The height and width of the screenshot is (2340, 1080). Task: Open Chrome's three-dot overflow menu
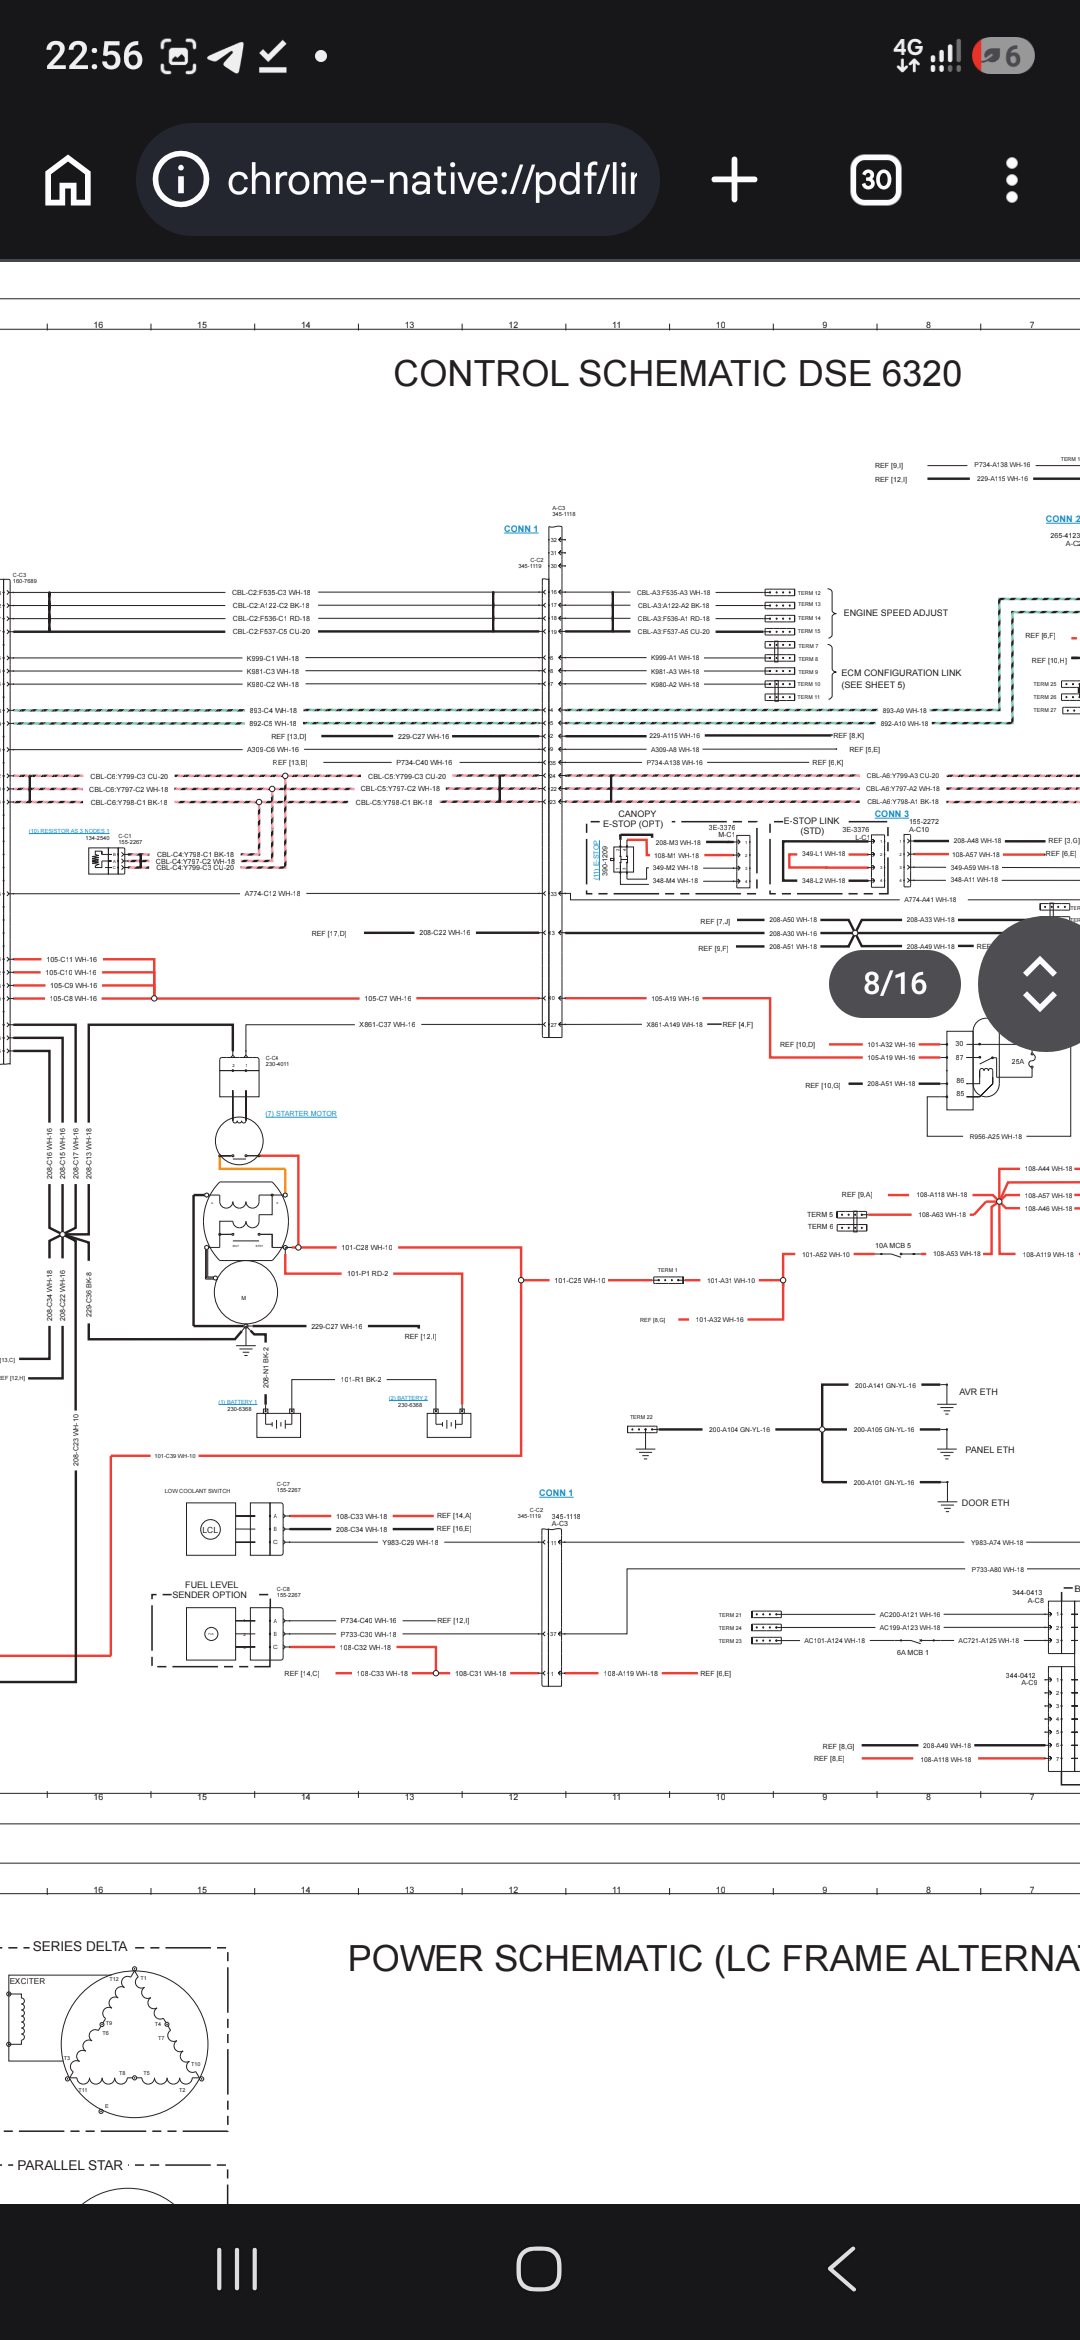tap(1012, 180)
